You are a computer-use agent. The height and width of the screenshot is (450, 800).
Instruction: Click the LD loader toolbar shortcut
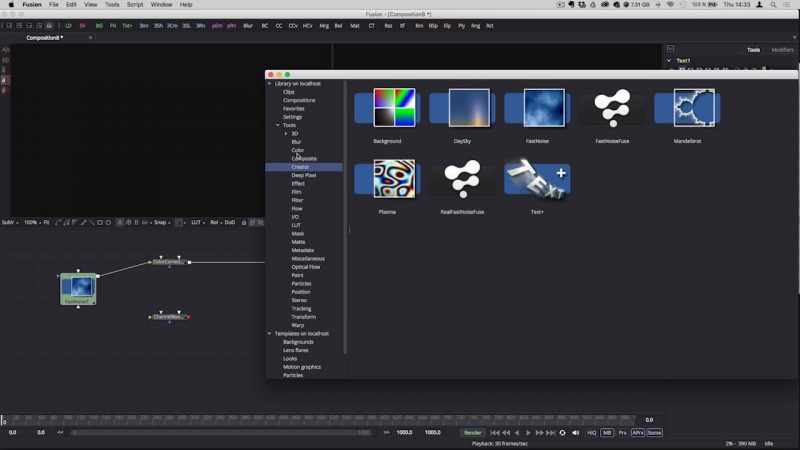tap(68, 26)
